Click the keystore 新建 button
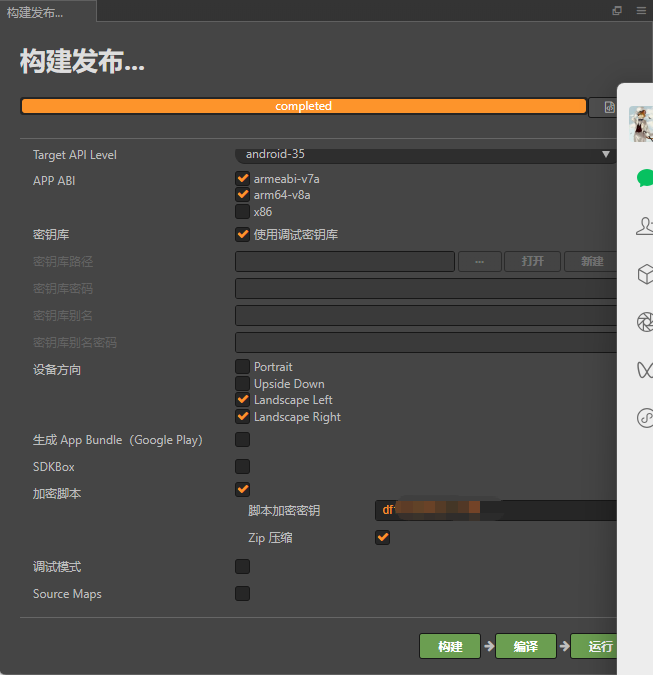Viewport: 653px width, 675px height. (x=591, y=261)
